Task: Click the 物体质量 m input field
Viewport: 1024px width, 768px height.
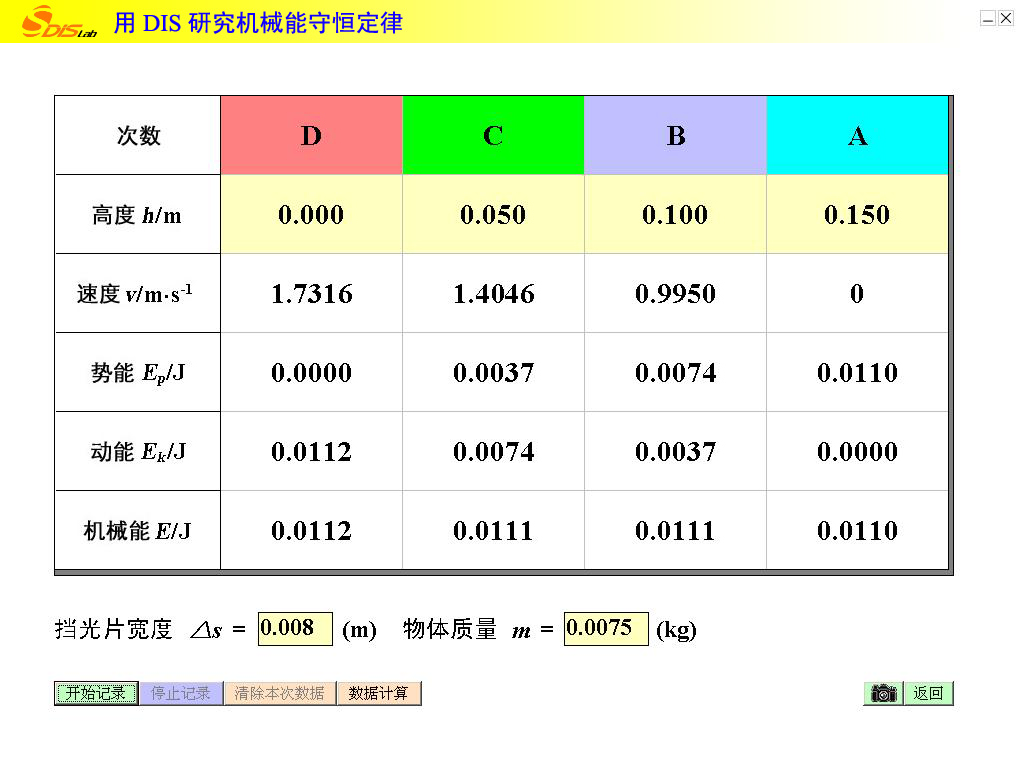Action: click(606, 629)
